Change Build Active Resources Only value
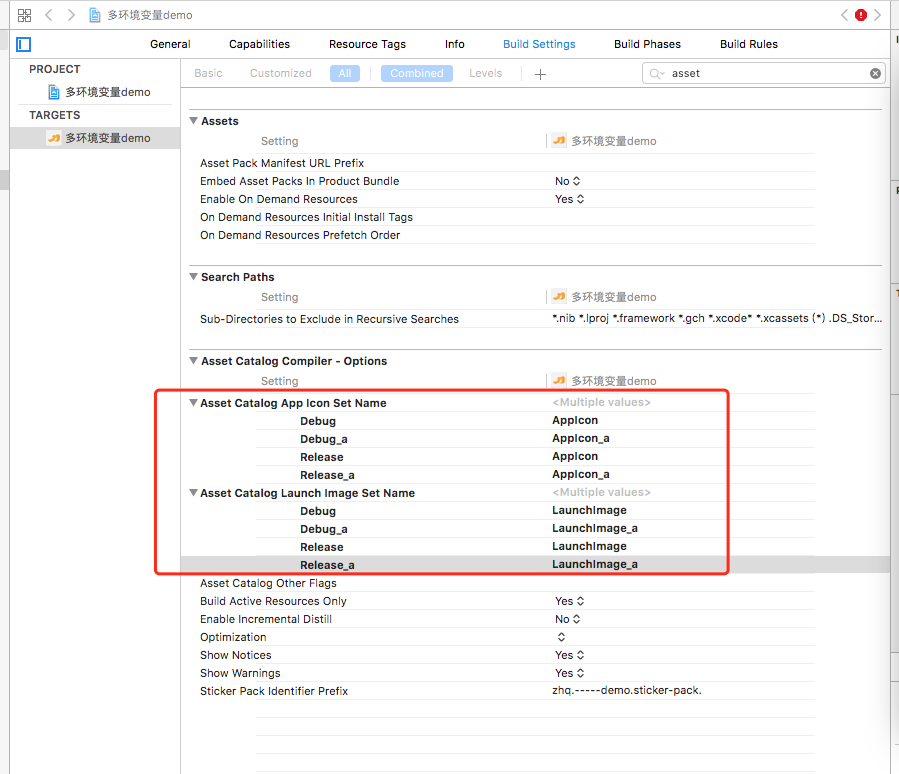The height and width of the screenshot is (774, 899). pos(569,601)
